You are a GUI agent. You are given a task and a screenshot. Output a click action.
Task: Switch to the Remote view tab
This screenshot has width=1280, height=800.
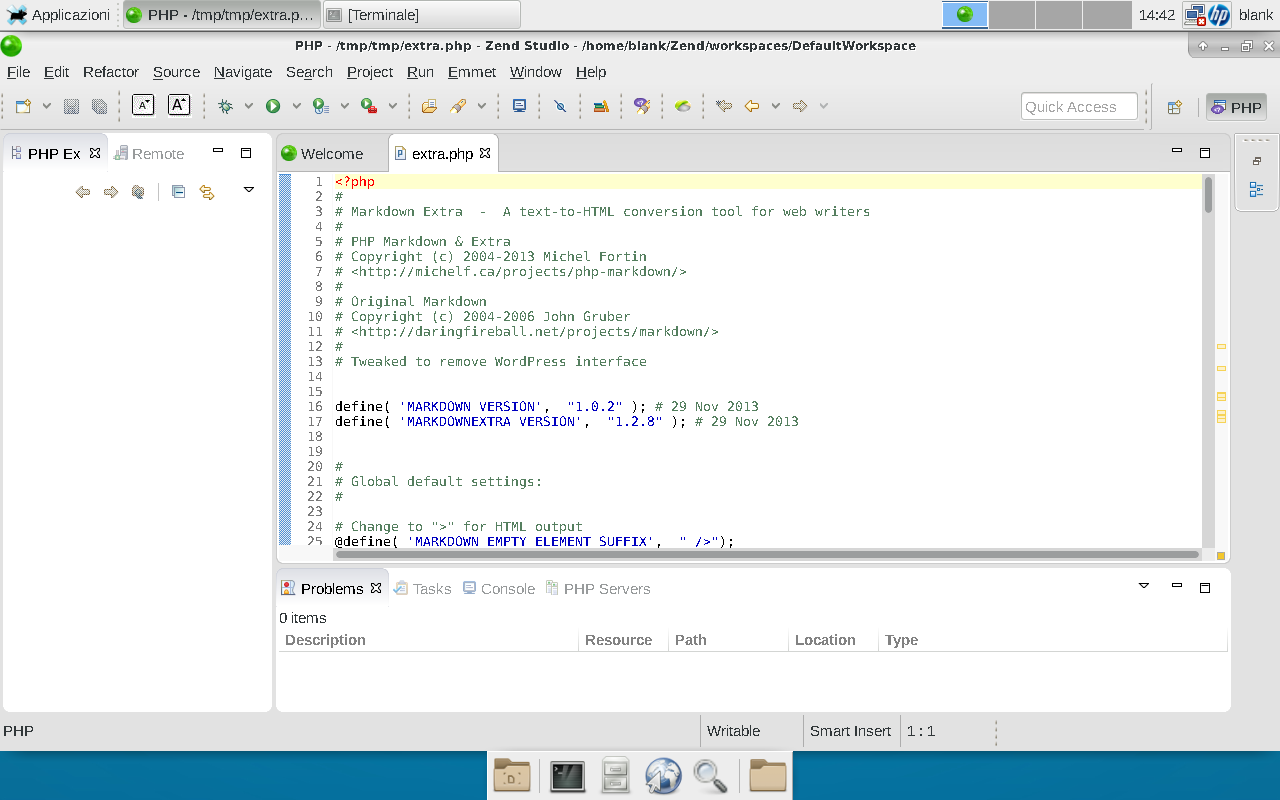149,153
